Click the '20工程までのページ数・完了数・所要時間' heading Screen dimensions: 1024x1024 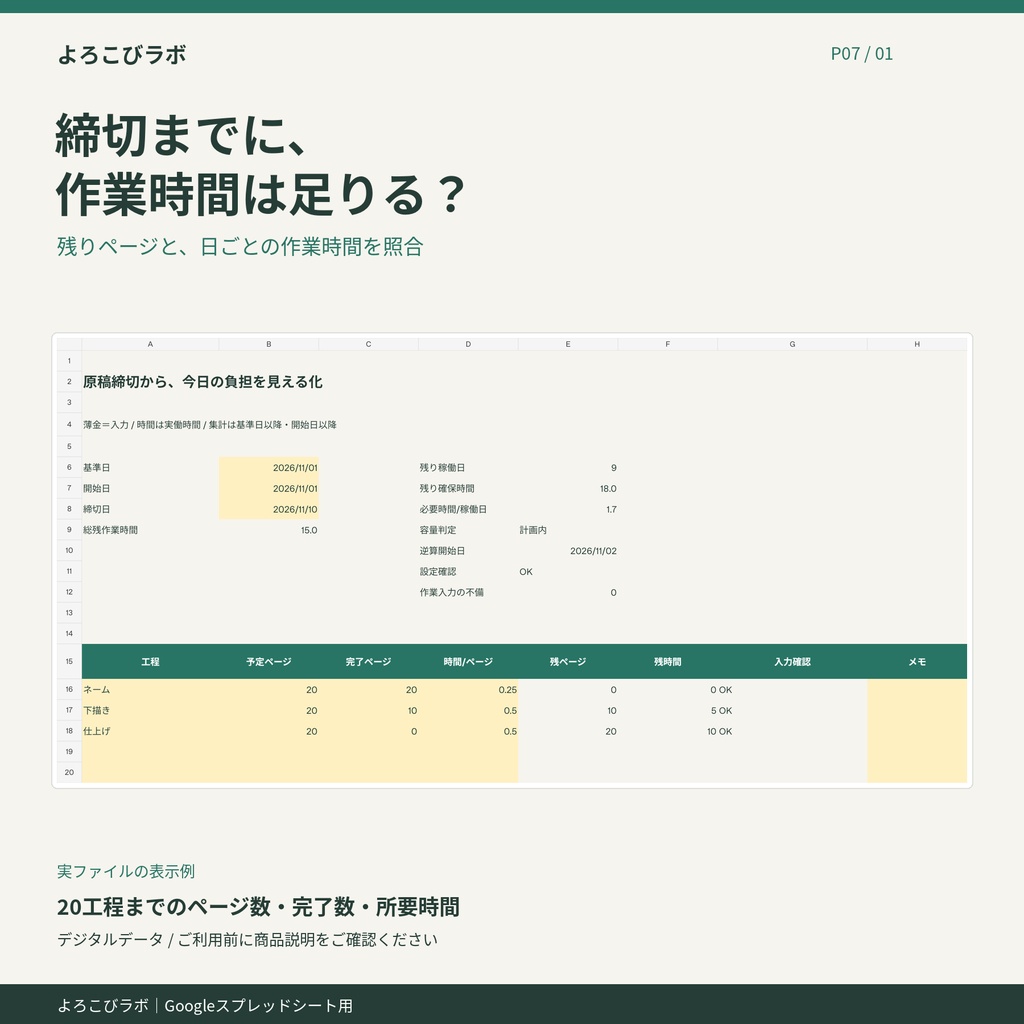259,906
